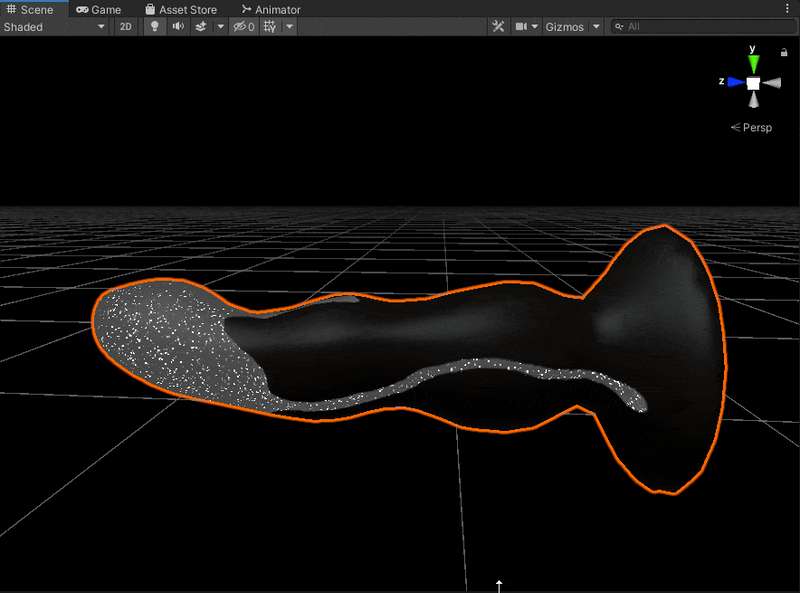Click the effects (skybox/fog) toggle icon
The width and height of the screenshot is (800, 593).
pos(201,27)
